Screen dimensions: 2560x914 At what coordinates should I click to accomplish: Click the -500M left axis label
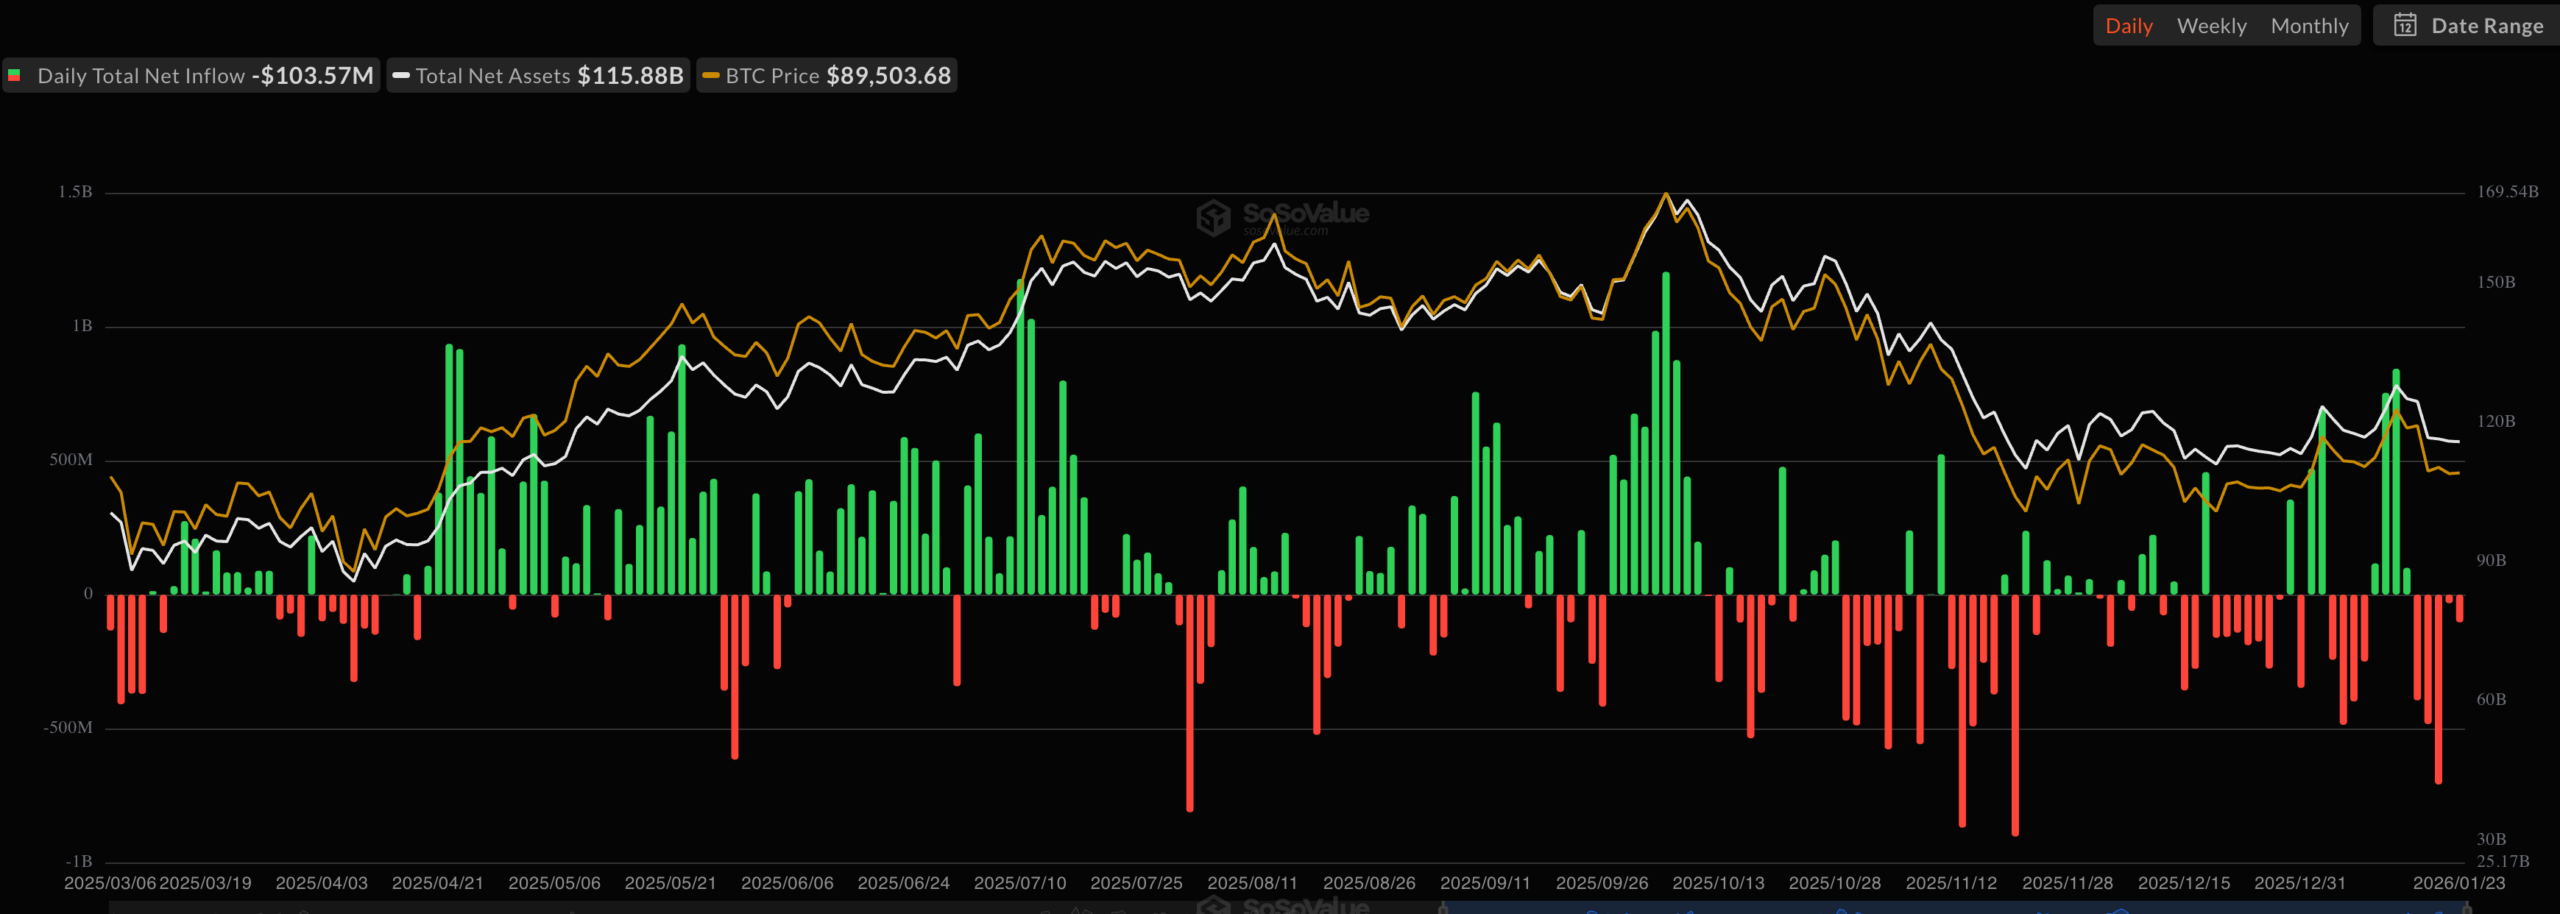pyautogui.click(x=68, y=728)
